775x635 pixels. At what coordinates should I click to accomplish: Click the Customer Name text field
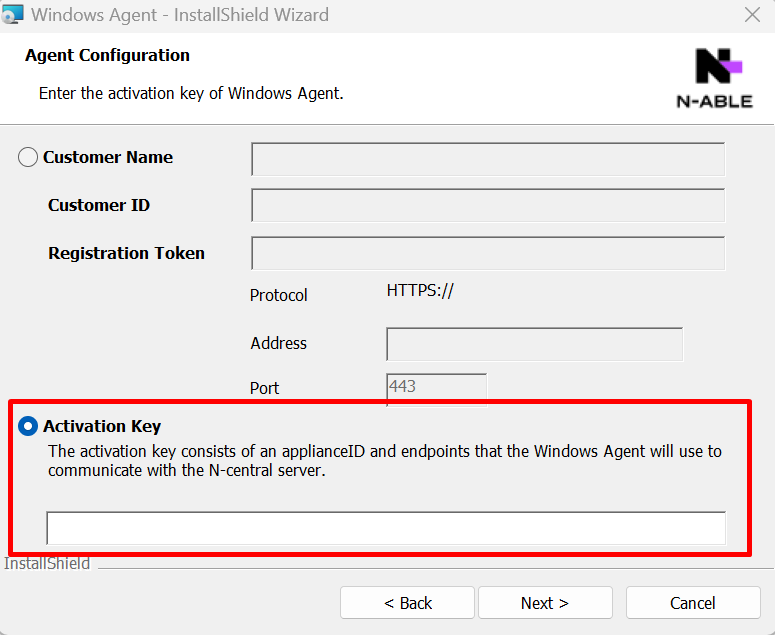tap(488, 159)
